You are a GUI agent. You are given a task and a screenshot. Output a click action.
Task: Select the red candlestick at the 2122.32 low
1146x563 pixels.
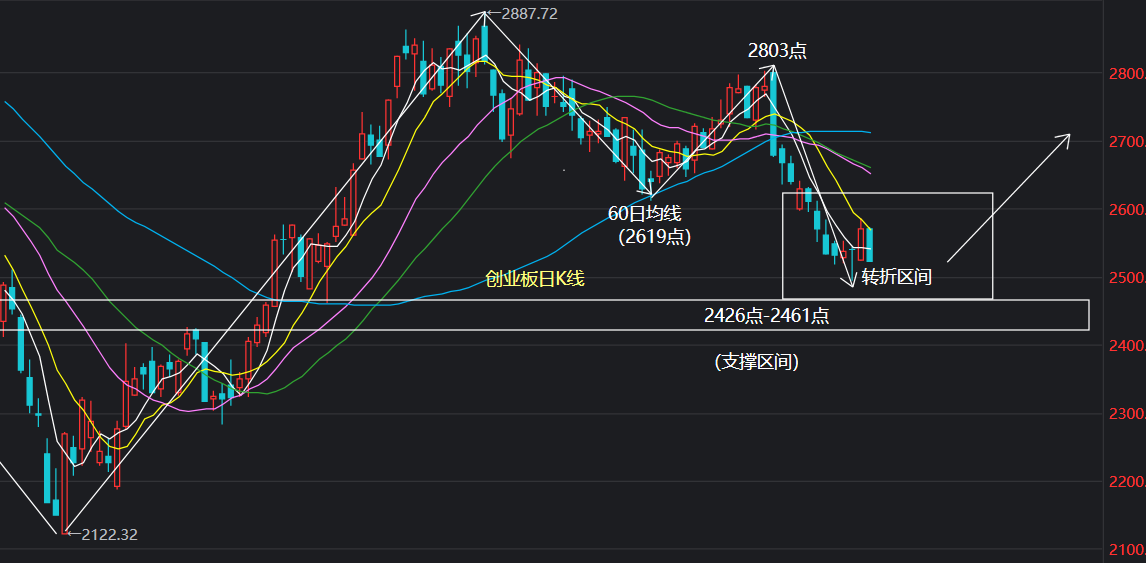click(x=65, y=483)
